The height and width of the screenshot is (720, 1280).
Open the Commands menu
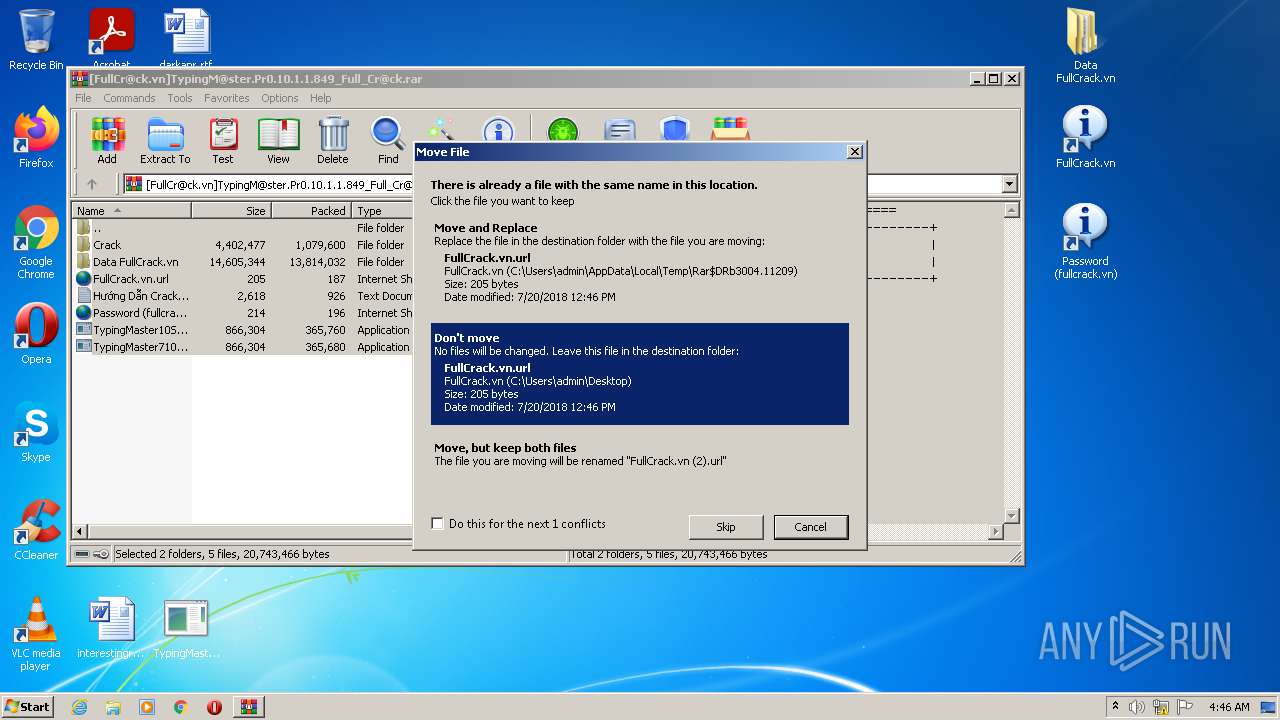point(129,98)
